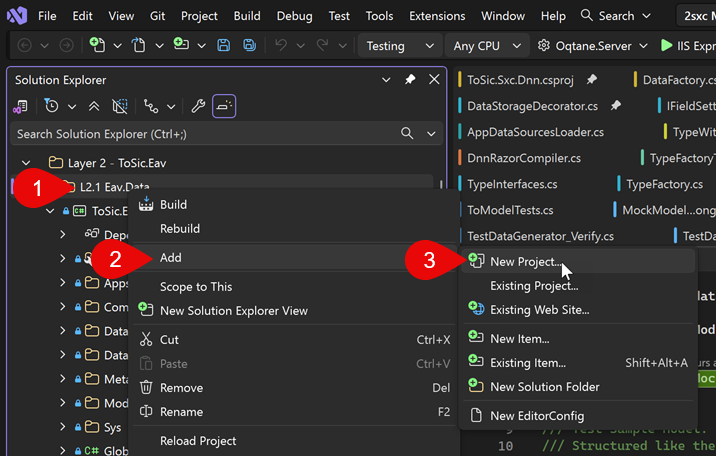Screen dimensions: 716x456
Task: Expand the Sys folder in tree
Action: tap(63, 427)
